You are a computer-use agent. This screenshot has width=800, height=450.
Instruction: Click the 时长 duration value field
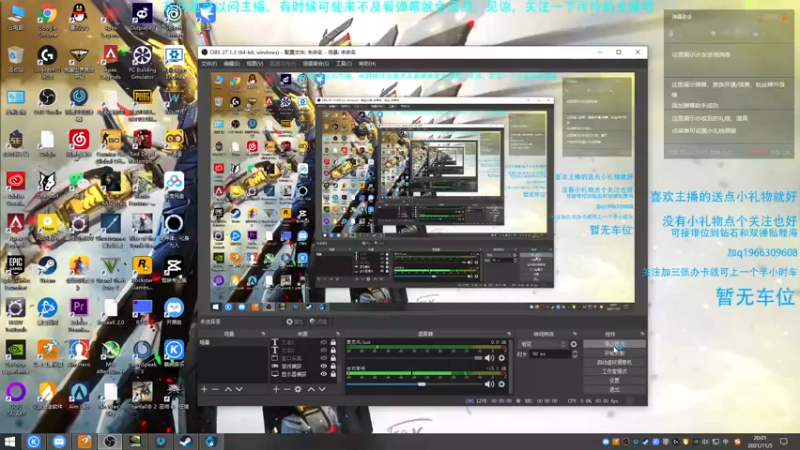[x=550, y=354]
